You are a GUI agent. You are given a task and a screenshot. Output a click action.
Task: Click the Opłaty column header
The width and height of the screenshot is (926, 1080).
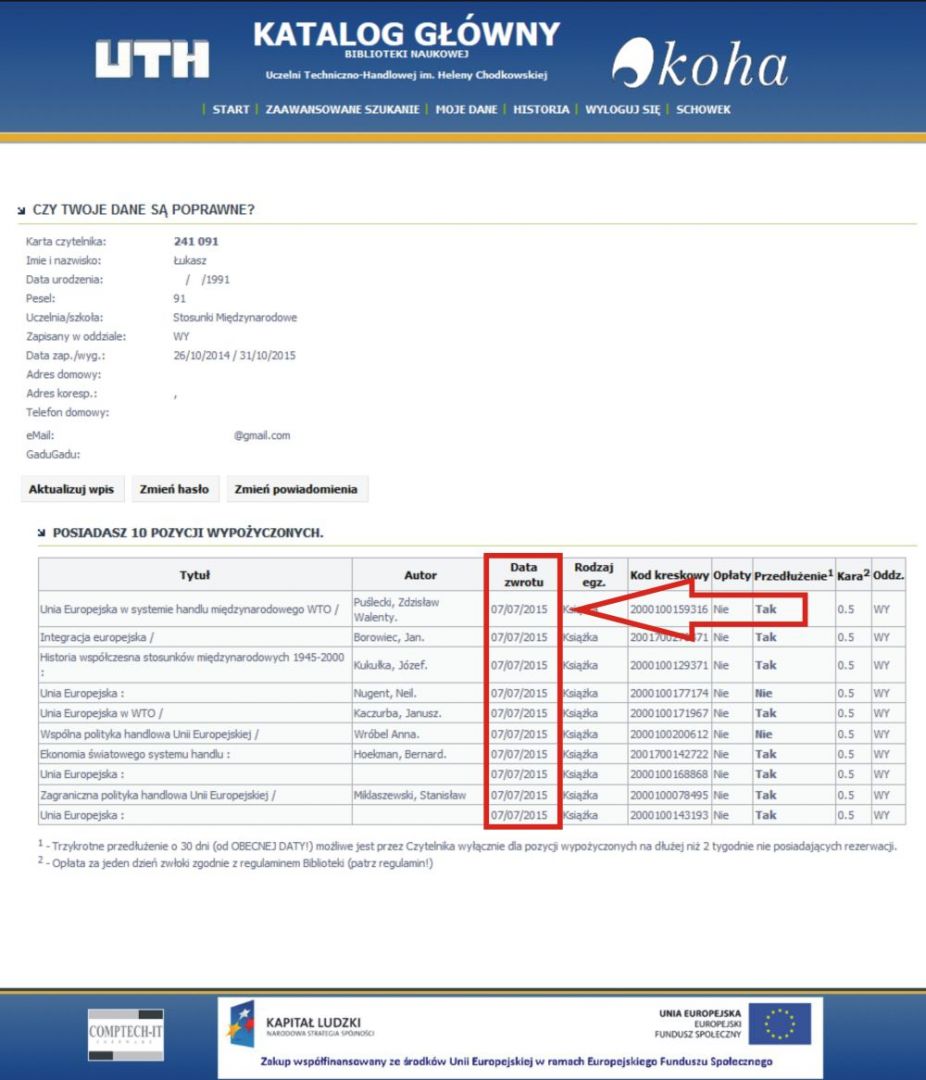(732, 574)
